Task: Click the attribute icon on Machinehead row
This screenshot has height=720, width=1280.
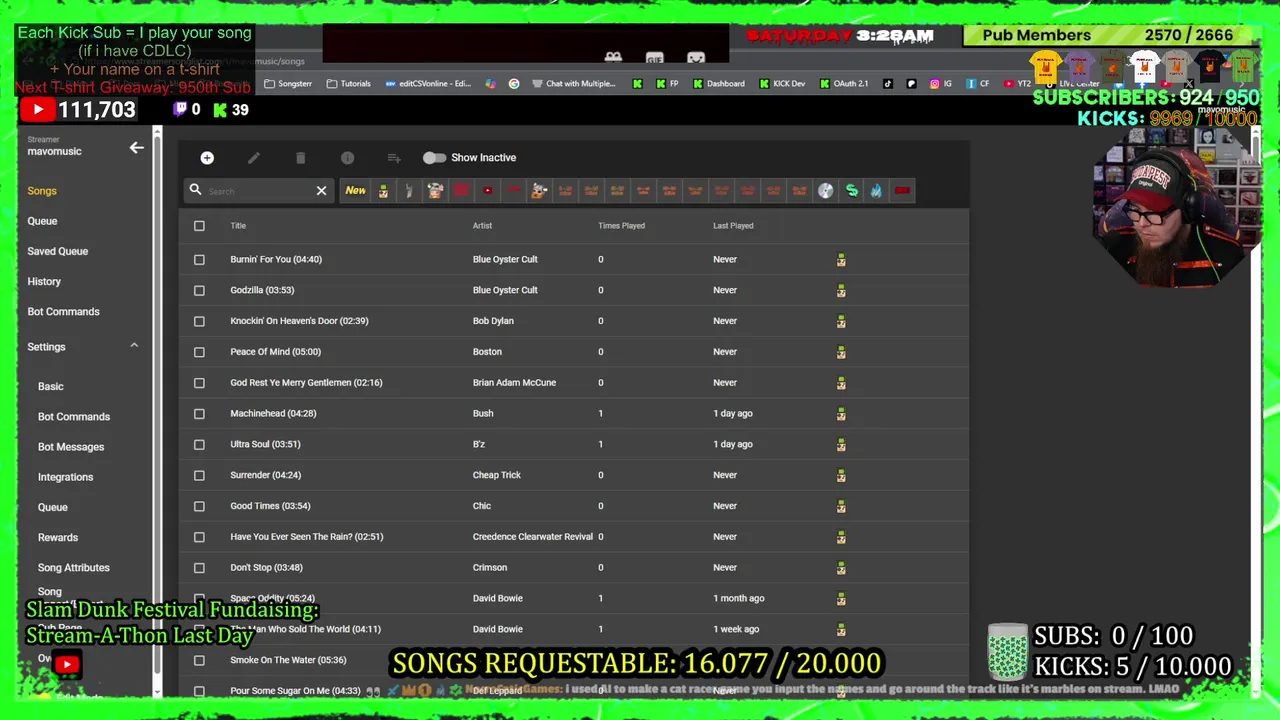Action: click(x=841, y=414)
